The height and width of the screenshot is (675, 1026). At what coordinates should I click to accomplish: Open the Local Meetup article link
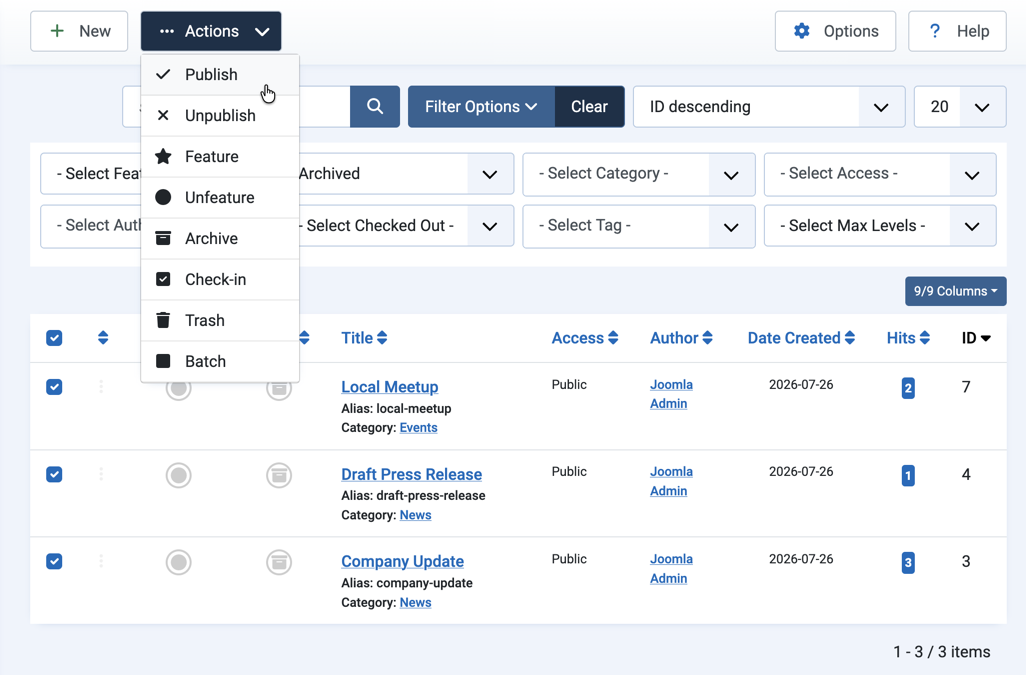coord(389,387)
